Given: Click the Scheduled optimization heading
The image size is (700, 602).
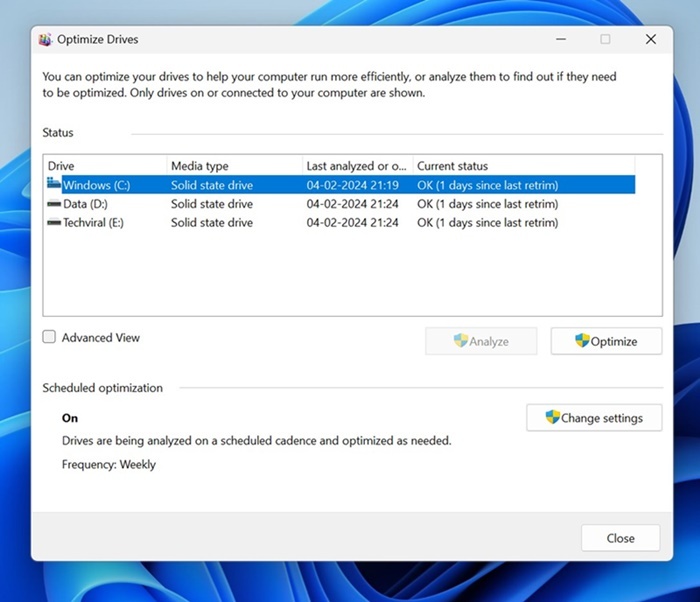Looking at the screenshot, I should point(103,388).
